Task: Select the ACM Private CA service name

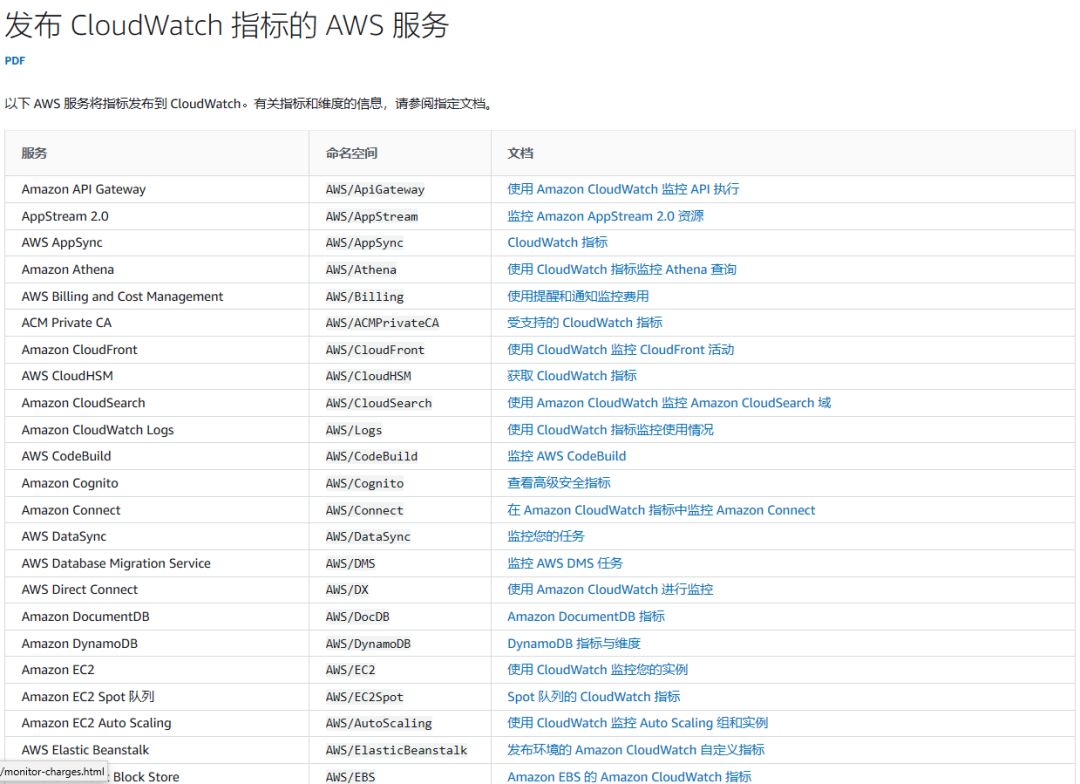Action: click(x=66, y=322)
